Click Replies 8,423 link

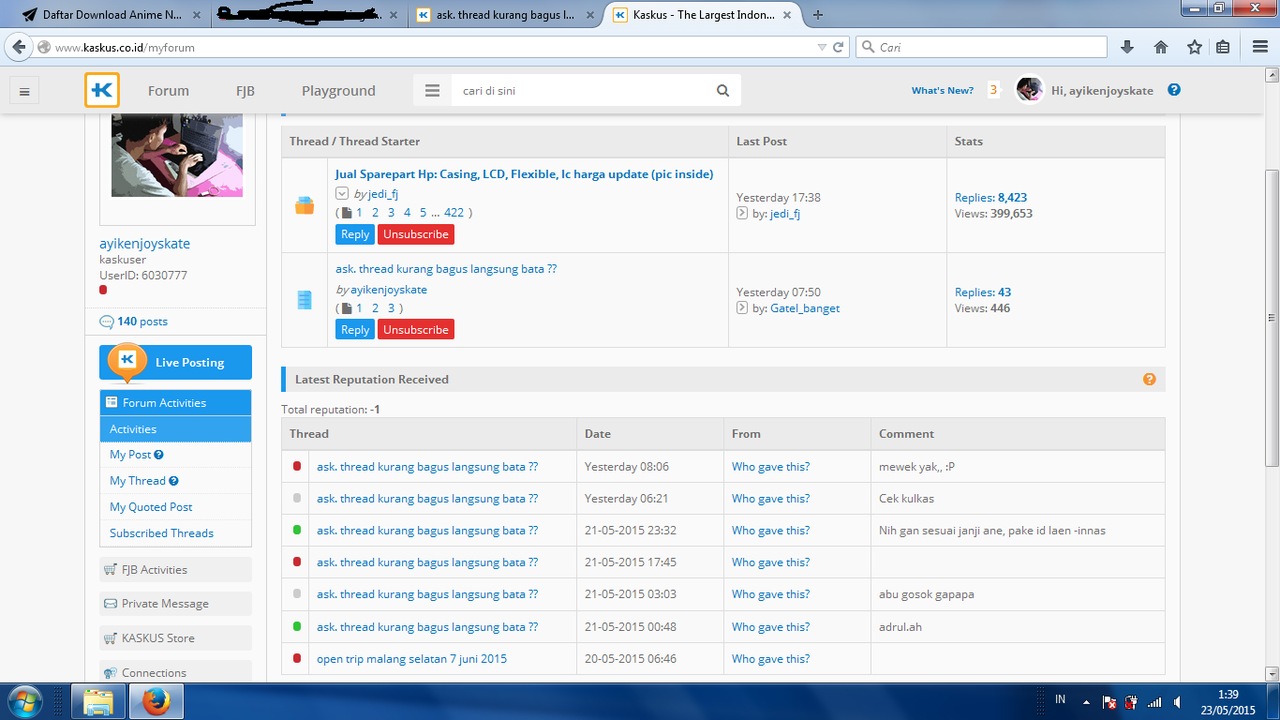point(991,198)
